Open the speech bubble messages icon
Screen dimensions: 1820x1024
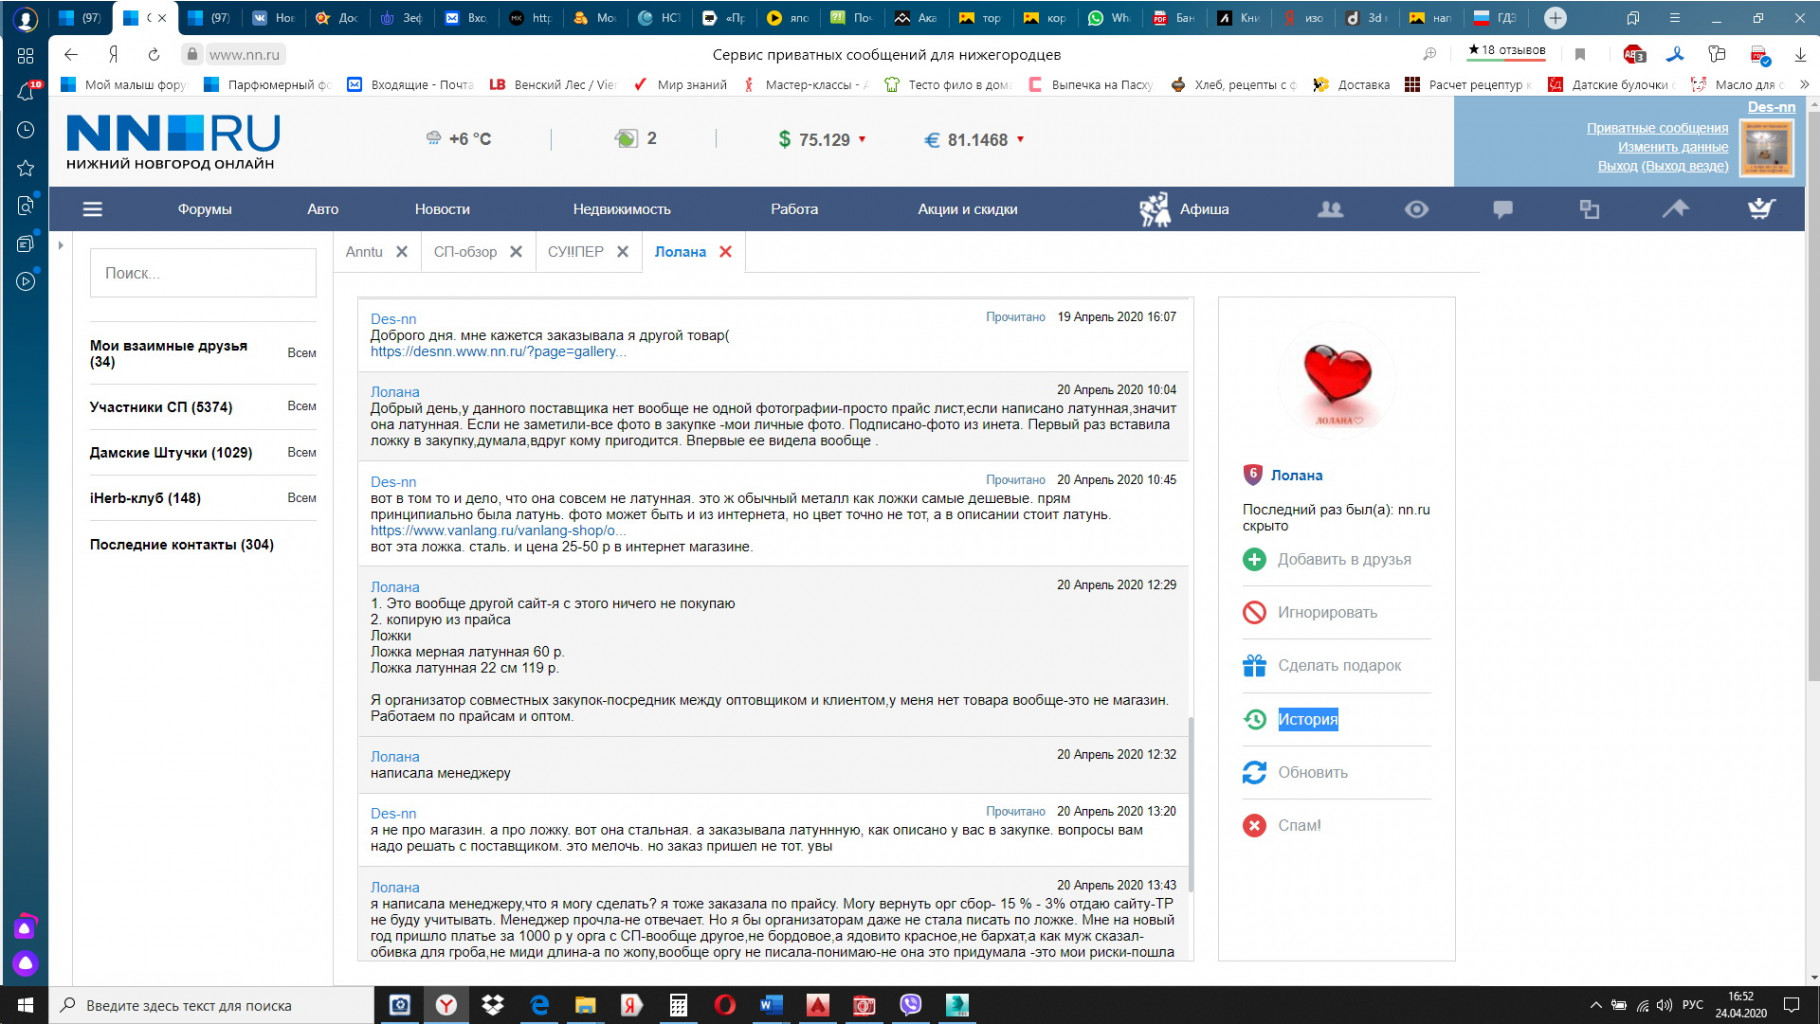(1502, 209)
